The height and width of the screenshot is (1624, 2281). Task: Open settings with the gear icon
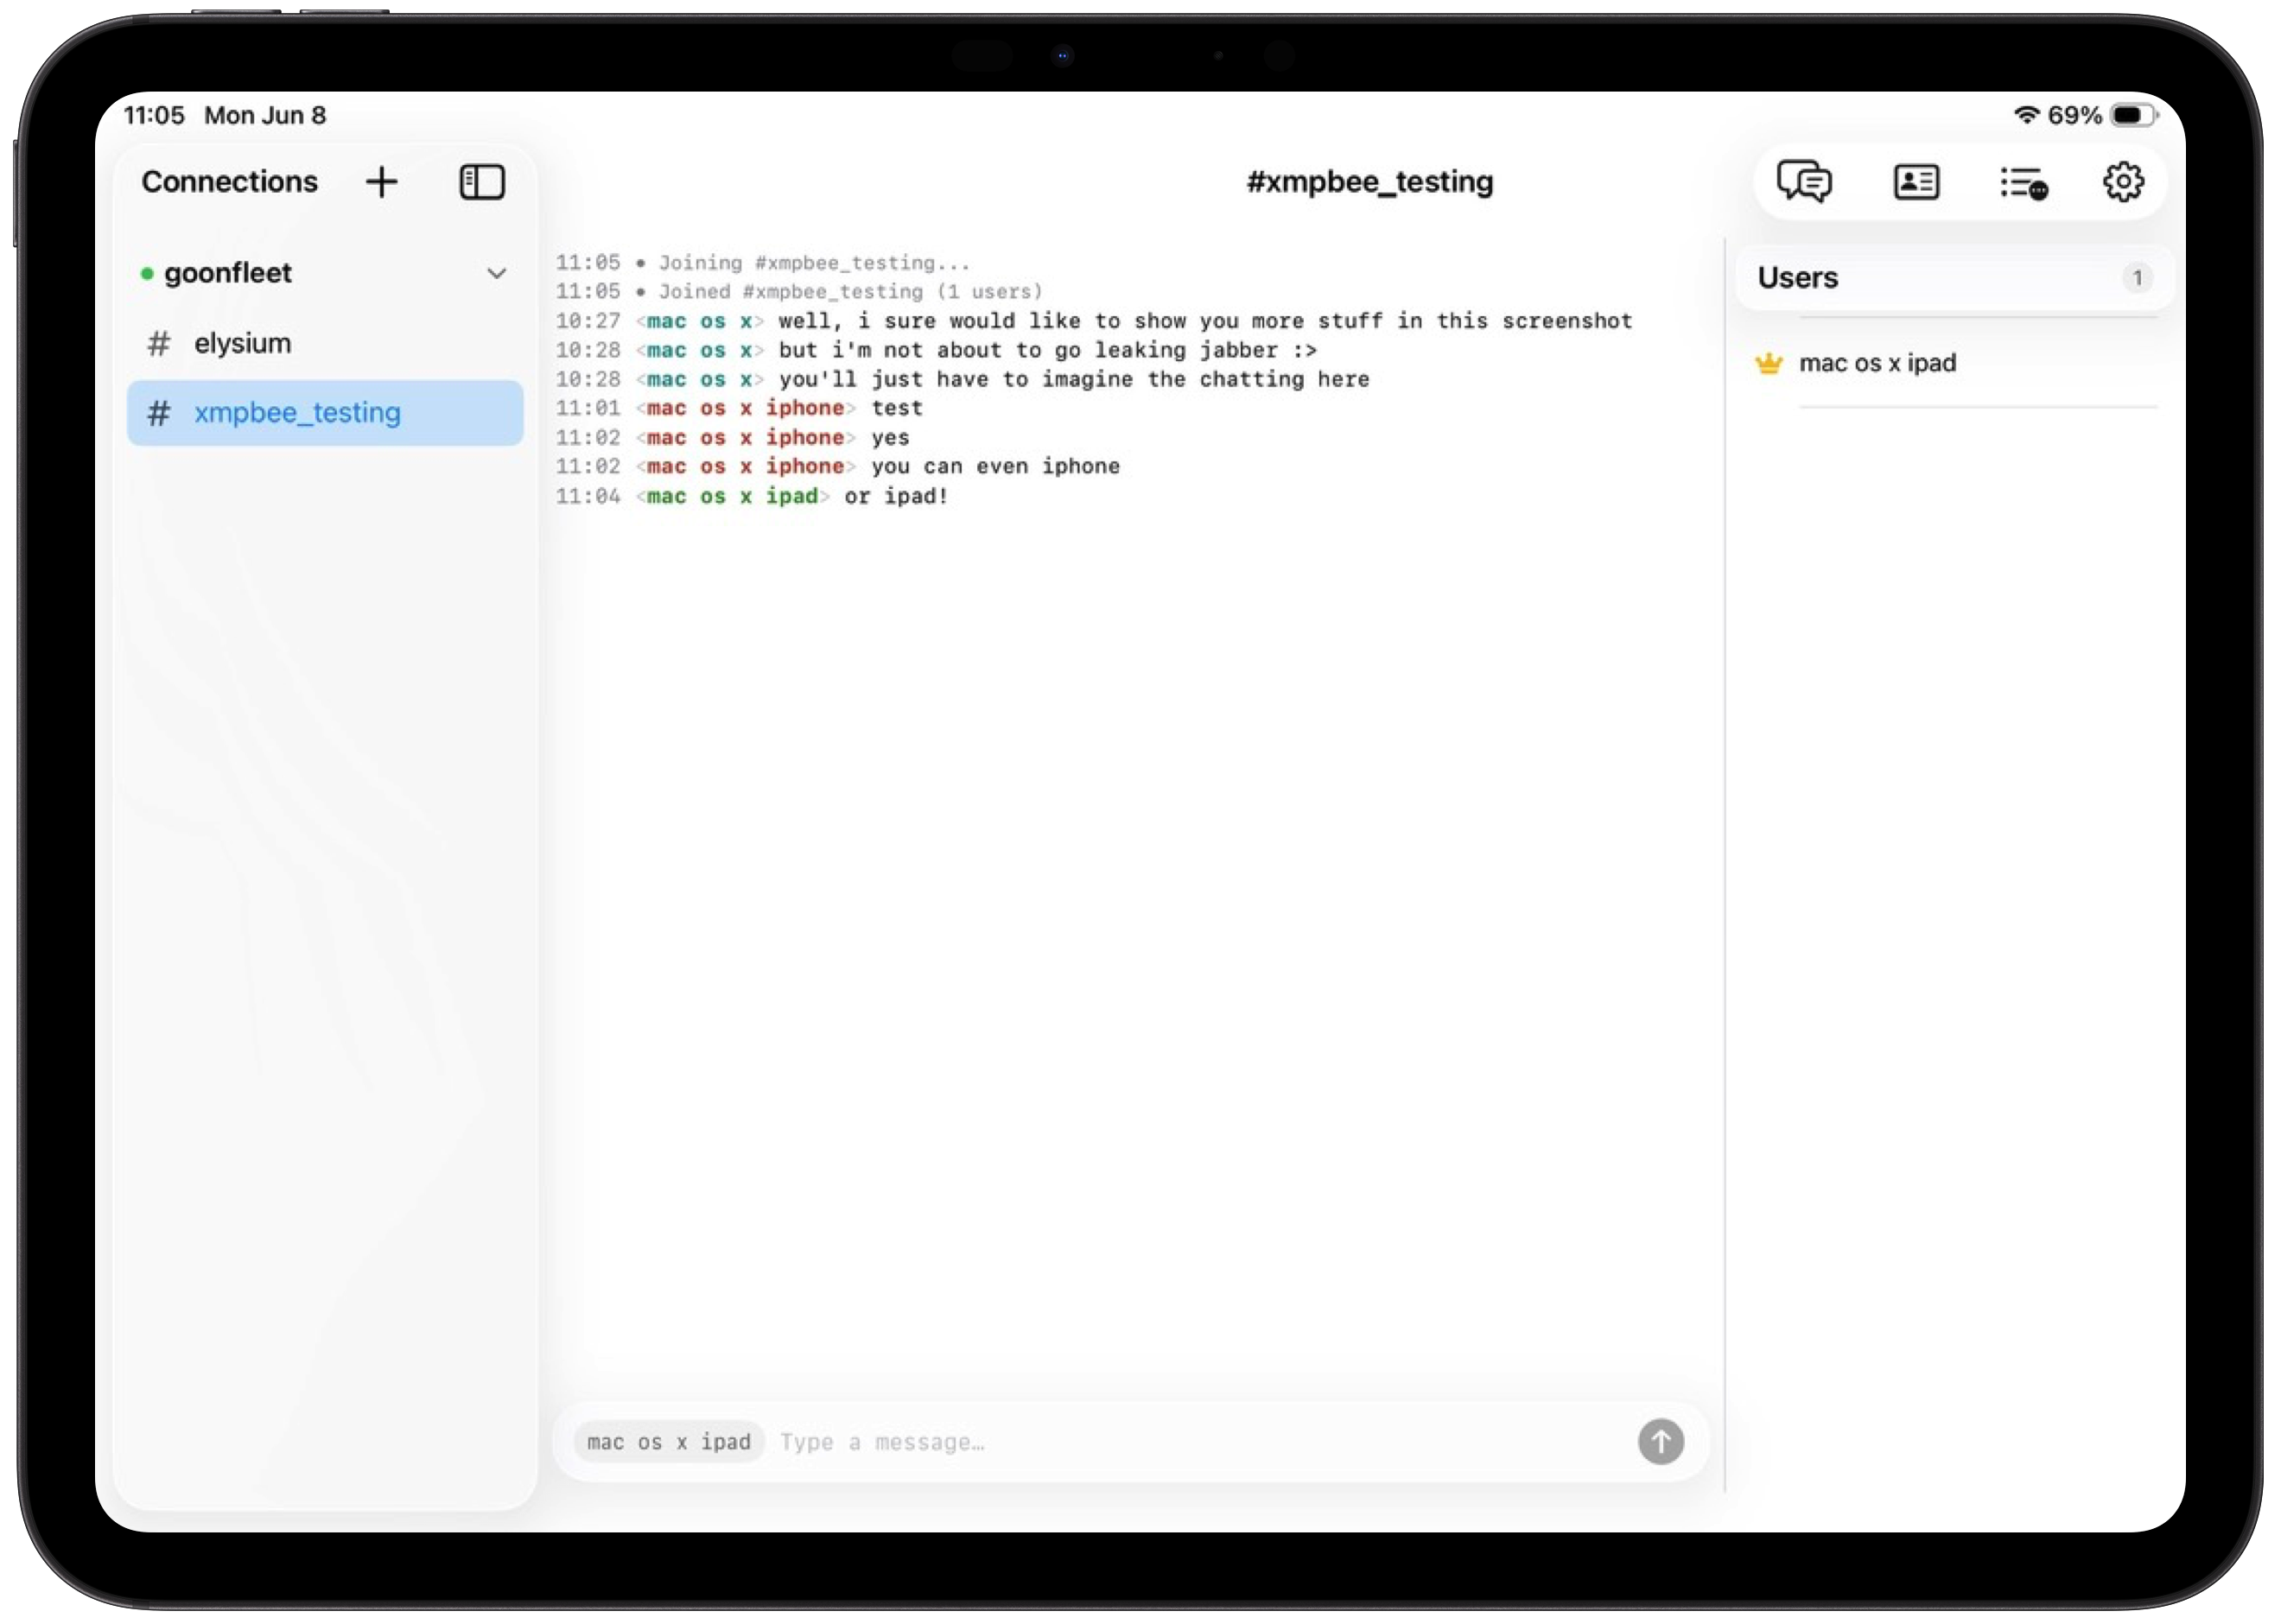click(x=2122, y=182)
